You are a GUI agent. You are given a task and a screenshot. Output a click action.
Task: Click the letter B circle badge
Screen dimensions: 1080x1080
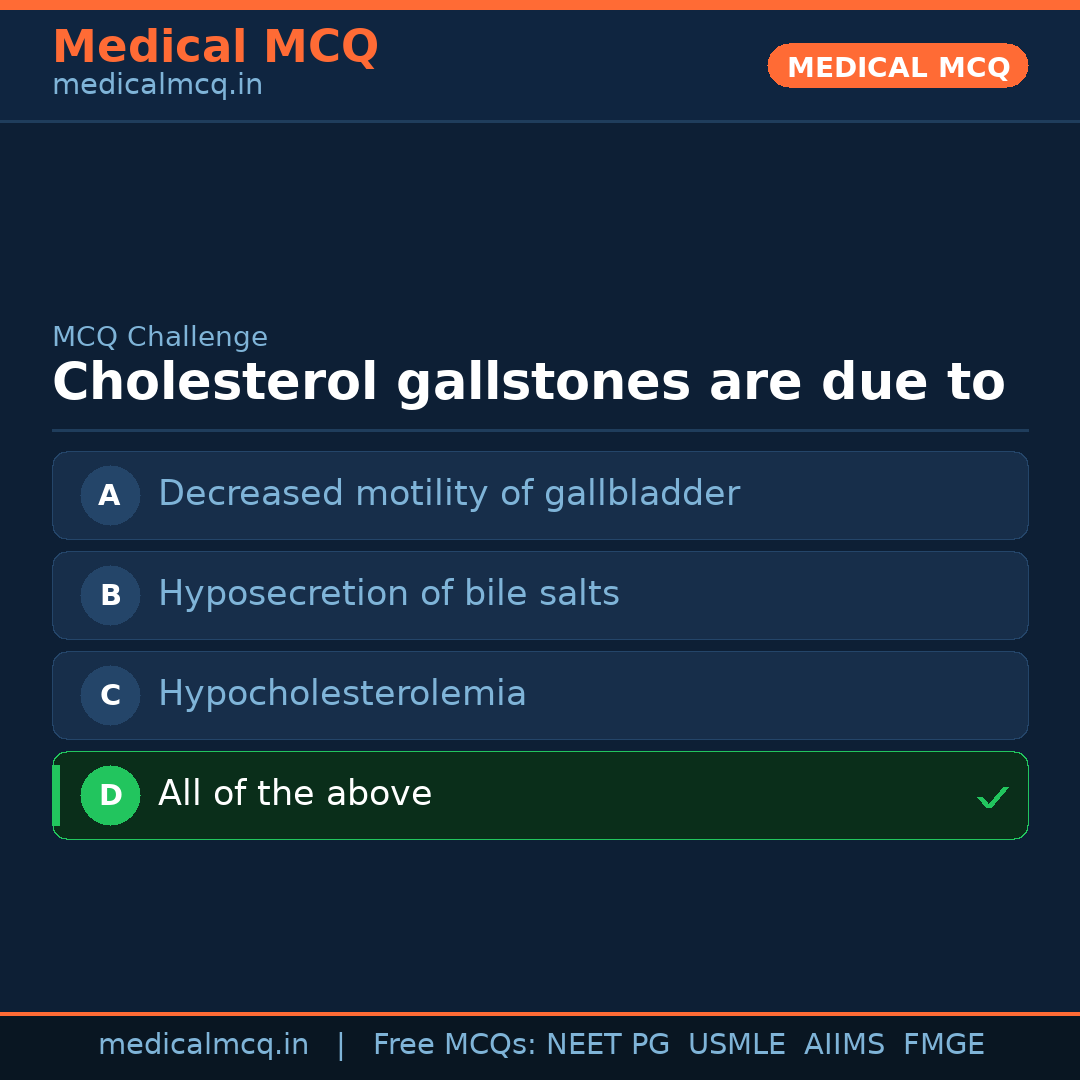click(110, 595)
